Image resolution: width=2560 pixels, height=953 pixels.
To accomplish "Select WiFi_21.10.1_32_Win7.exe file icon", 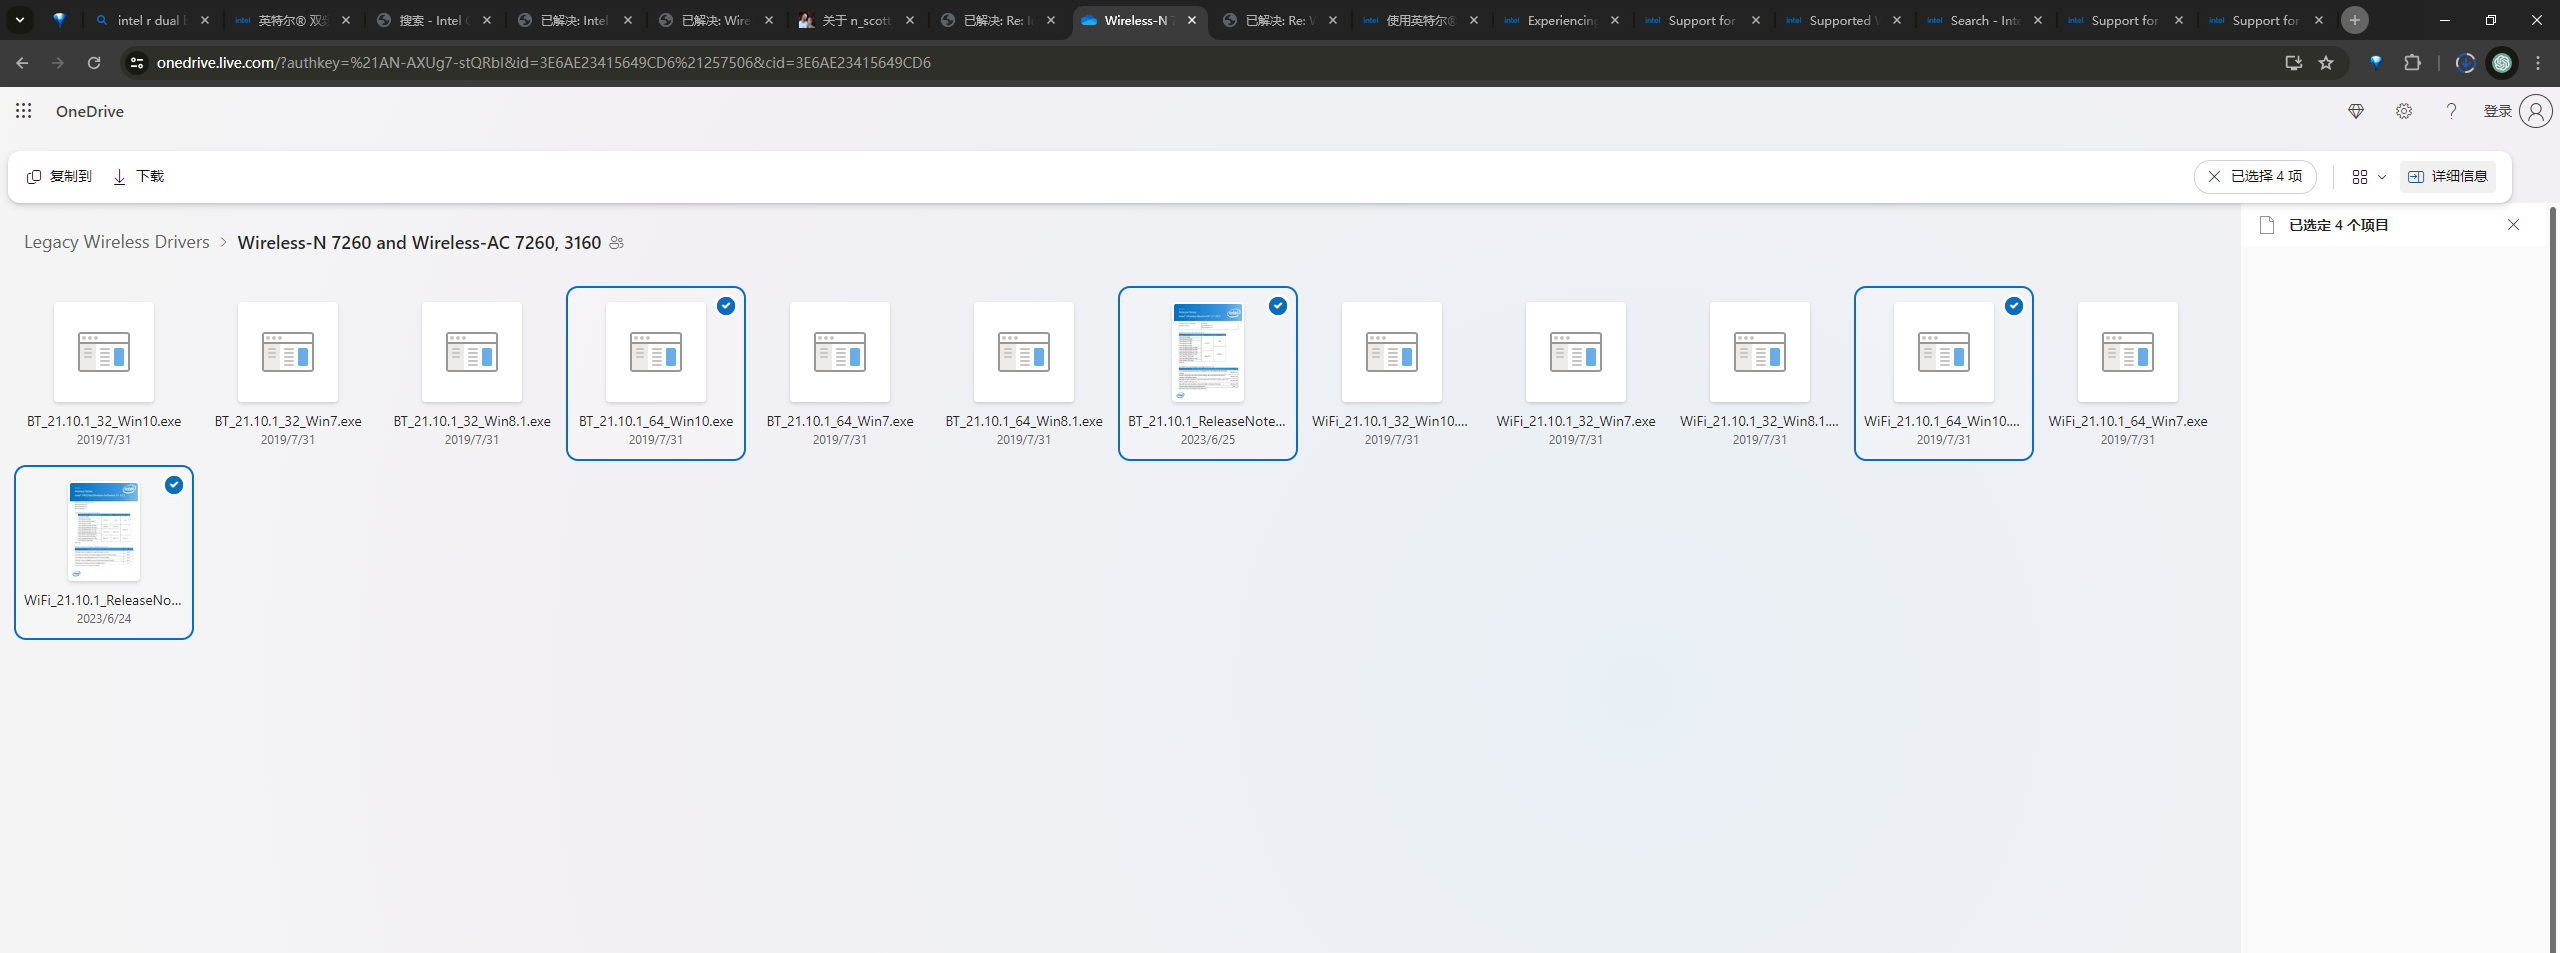I will point(1576,352).
